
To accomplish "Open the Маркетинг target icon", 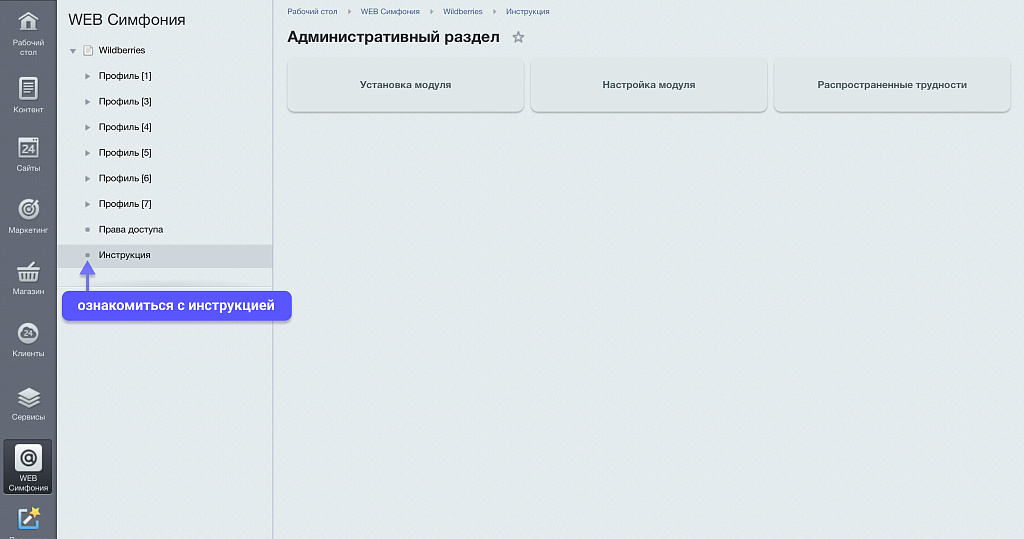I will [x=28, y=210].
